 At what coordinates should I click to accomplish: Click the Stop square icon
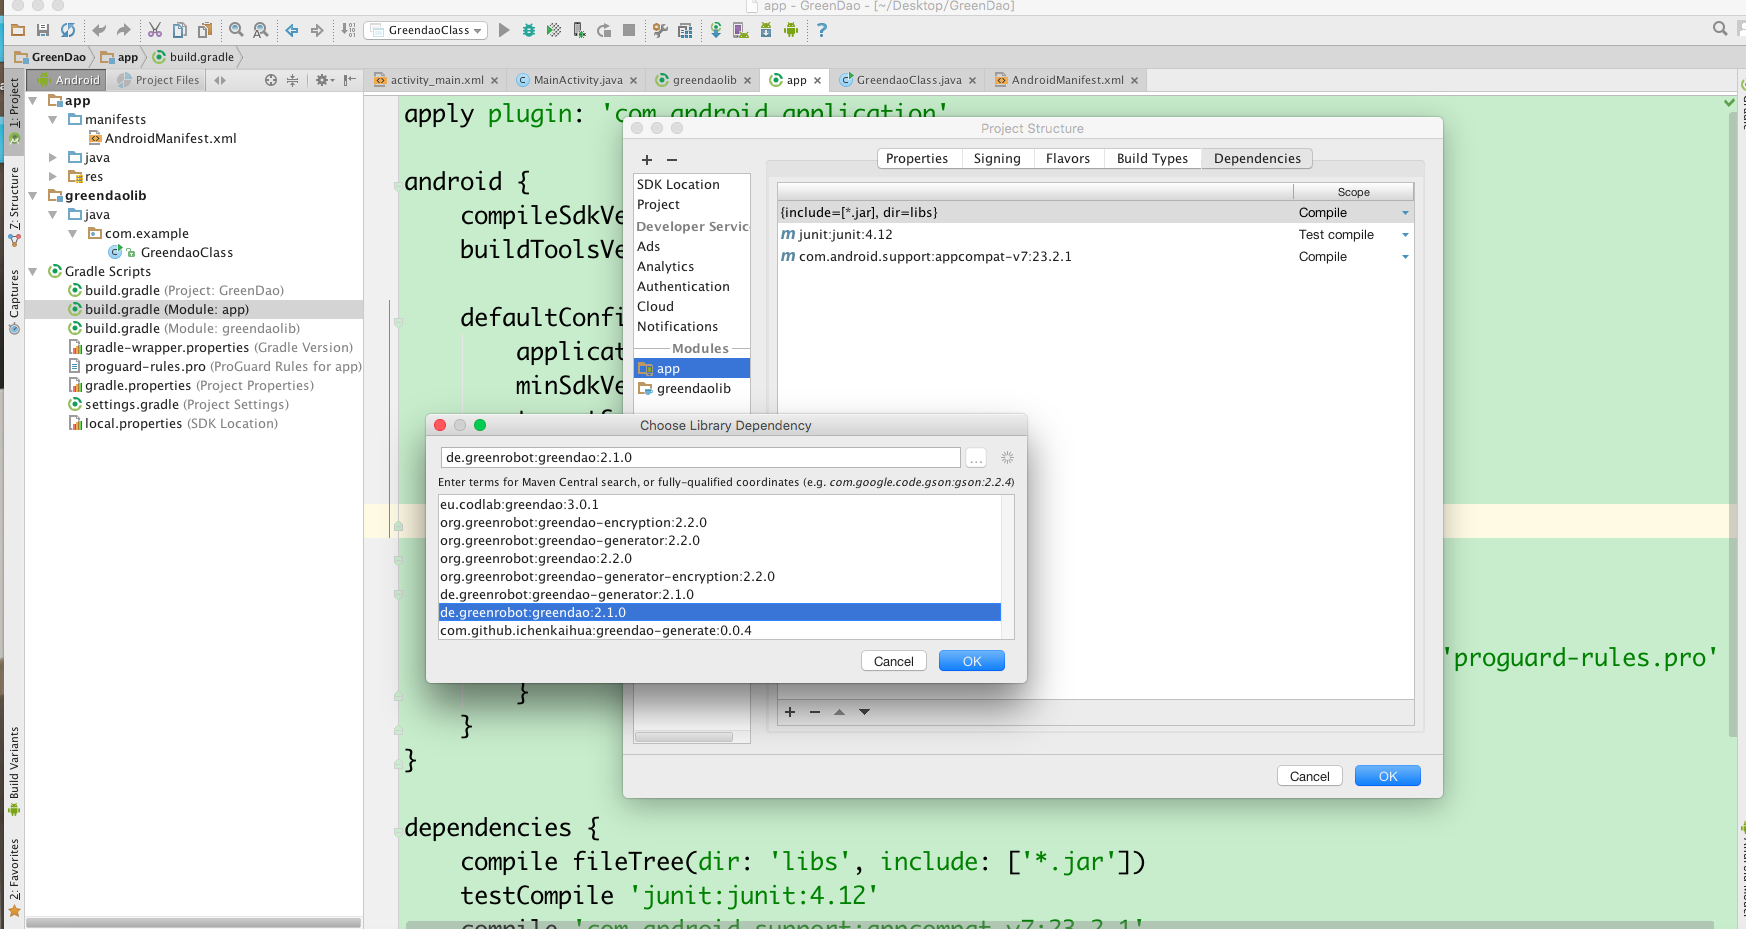pos(629,30)
